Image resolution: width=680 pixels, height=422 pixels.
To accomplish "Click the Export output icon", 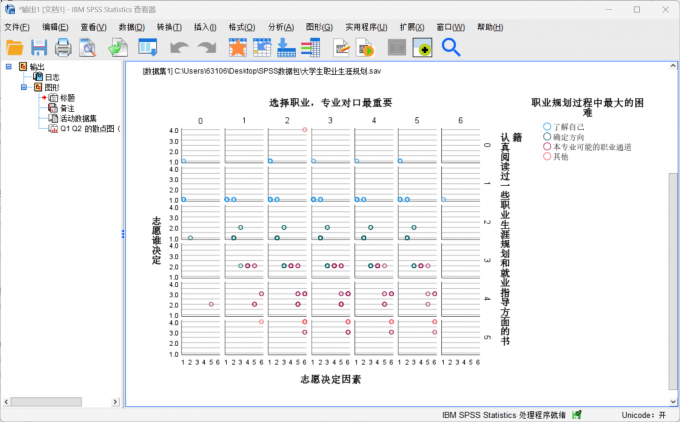I will pos(117,47).
